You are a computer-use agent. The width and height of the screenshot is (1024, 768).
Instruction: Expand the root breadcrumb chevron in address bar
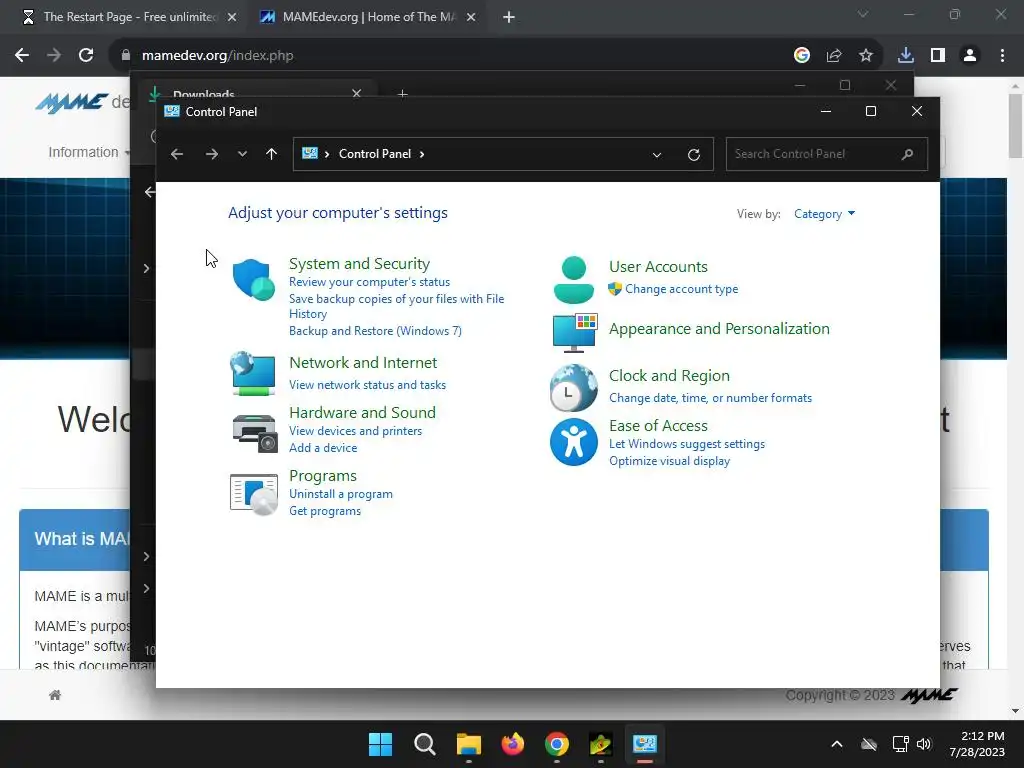(327, 154)
